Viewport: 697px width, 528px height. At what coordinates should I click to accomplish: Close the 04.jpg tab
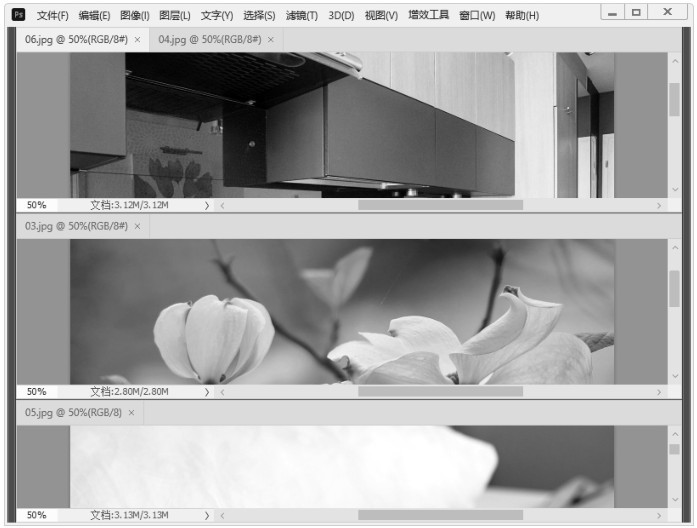point(271,40)
